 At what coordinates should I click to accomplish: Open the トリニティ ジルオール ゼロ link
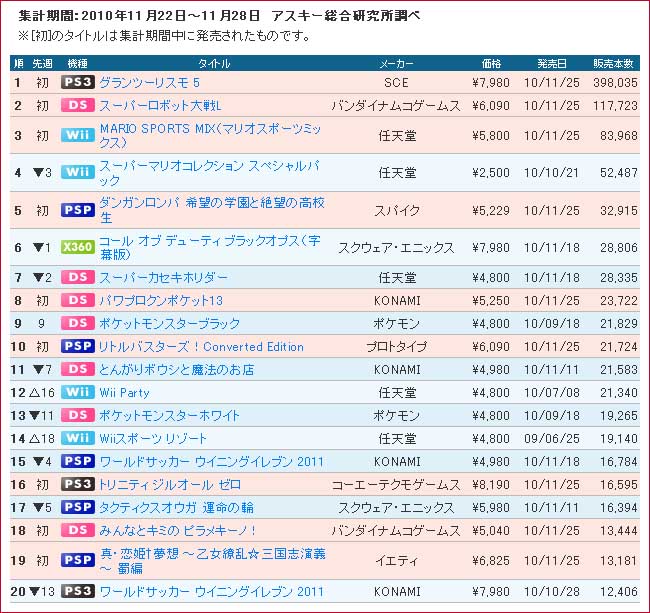170,485
